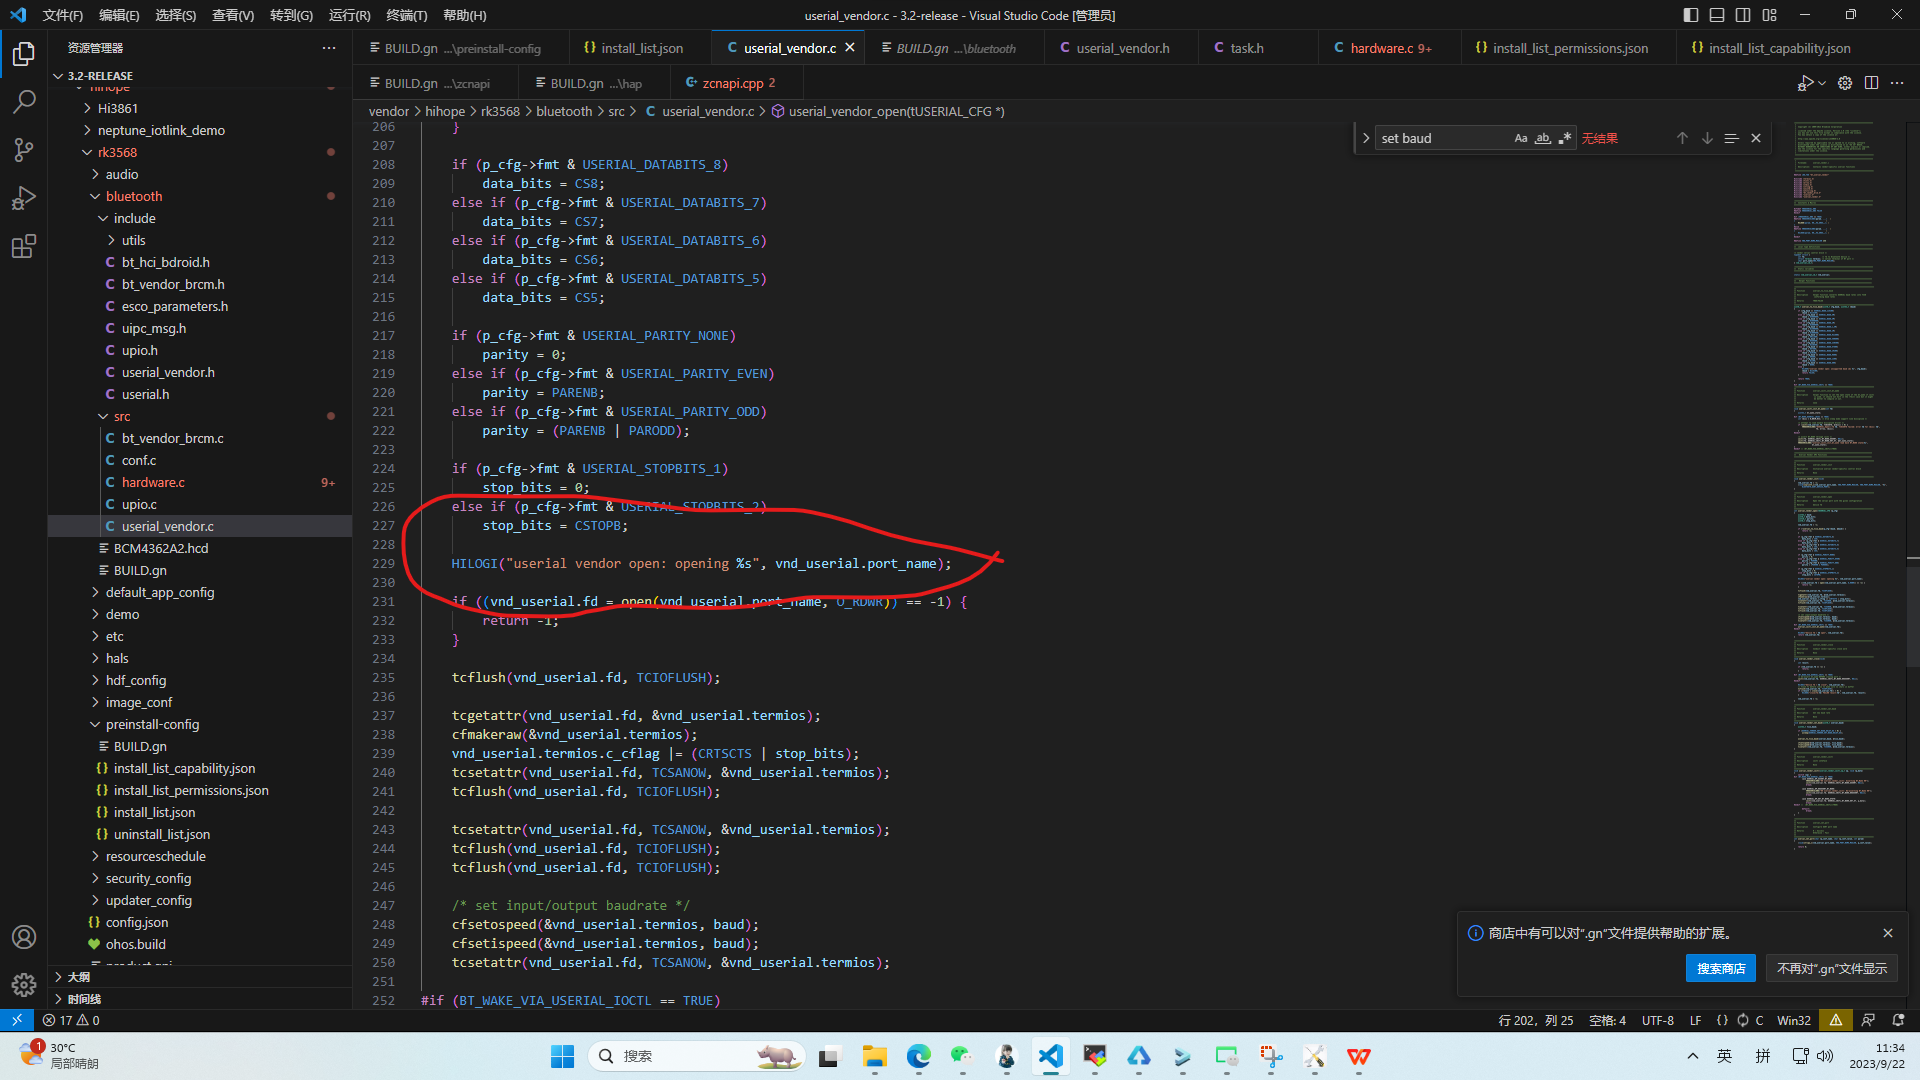Run the C file with the play button
Screen dimensions: 1920x1080
coord(1806,83)
